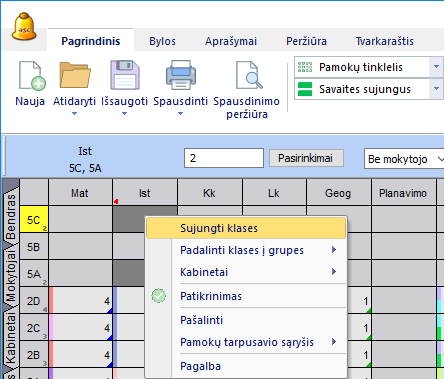Image resolution: width=445 pixels, height=379 pixels.
Task: Expand the Atidaryti dropdown arrow
Action: [74, 114]
